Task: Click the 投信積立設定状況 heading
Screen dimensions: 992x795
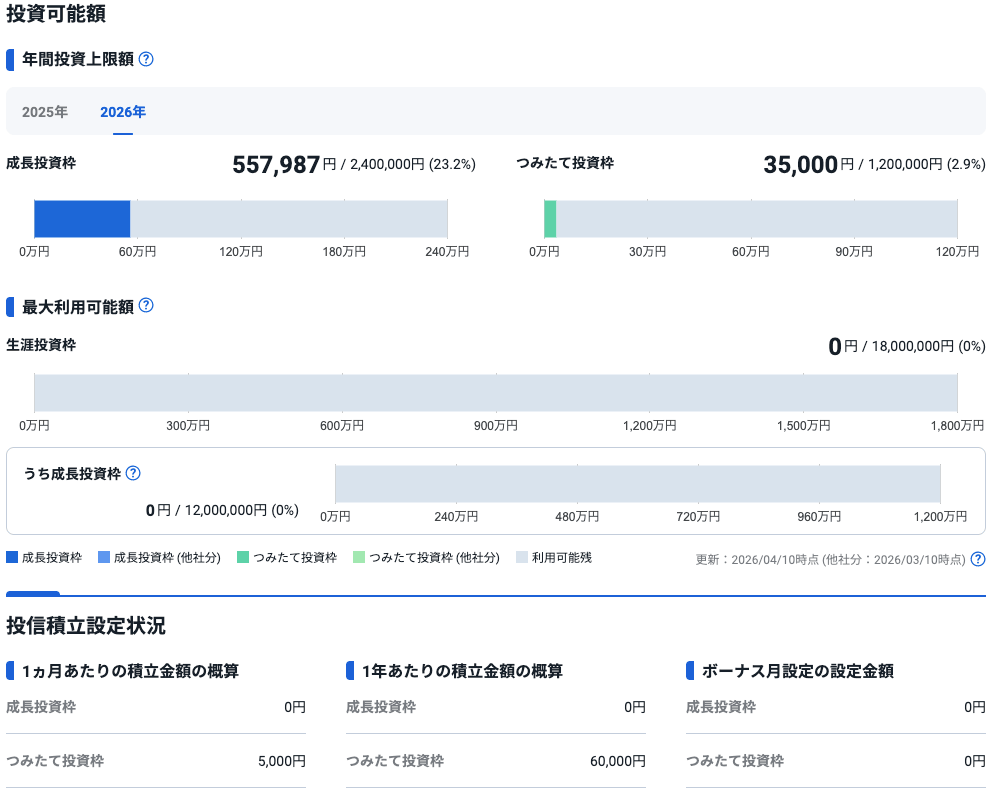Action: click(86, 626)
